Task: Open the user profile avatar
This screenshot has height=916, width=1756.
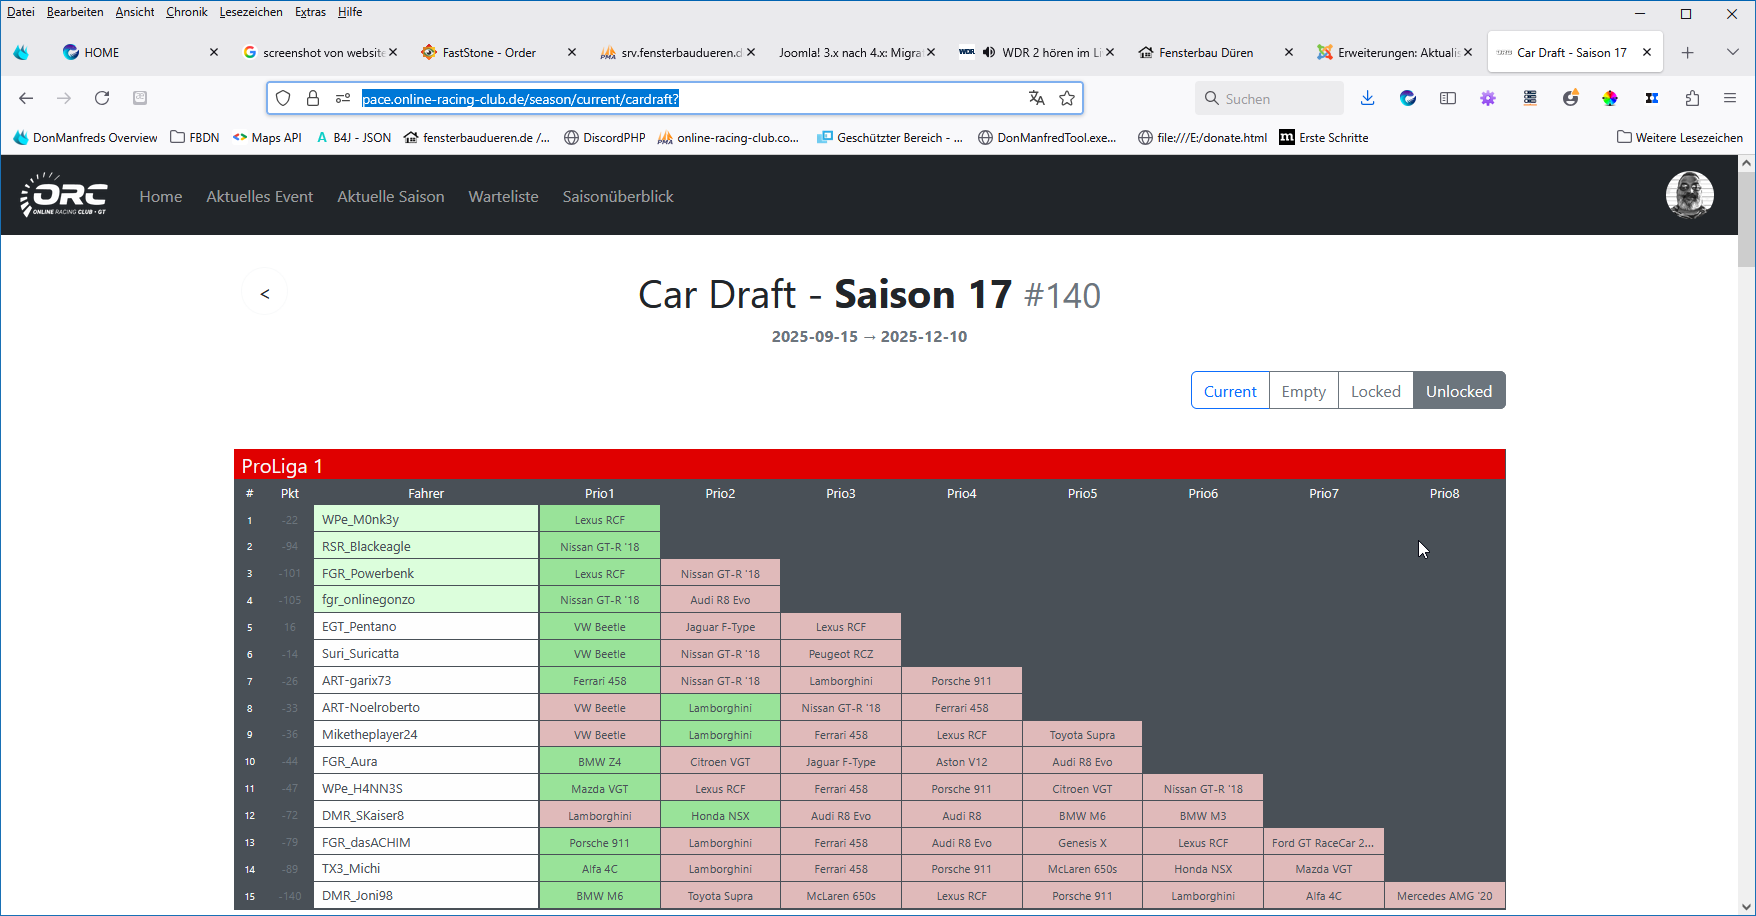Action: coord(1689,195)
